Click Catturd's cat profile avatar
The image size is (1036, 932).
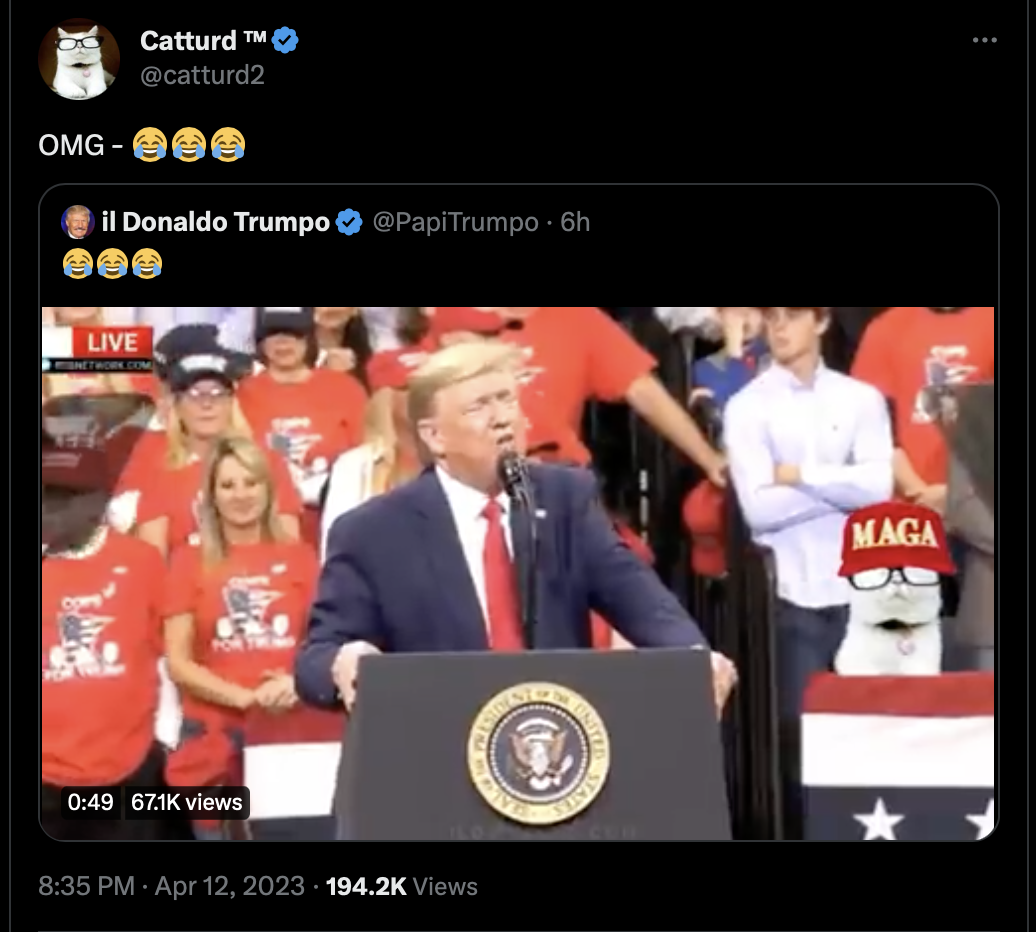click(x=79, y=59)
